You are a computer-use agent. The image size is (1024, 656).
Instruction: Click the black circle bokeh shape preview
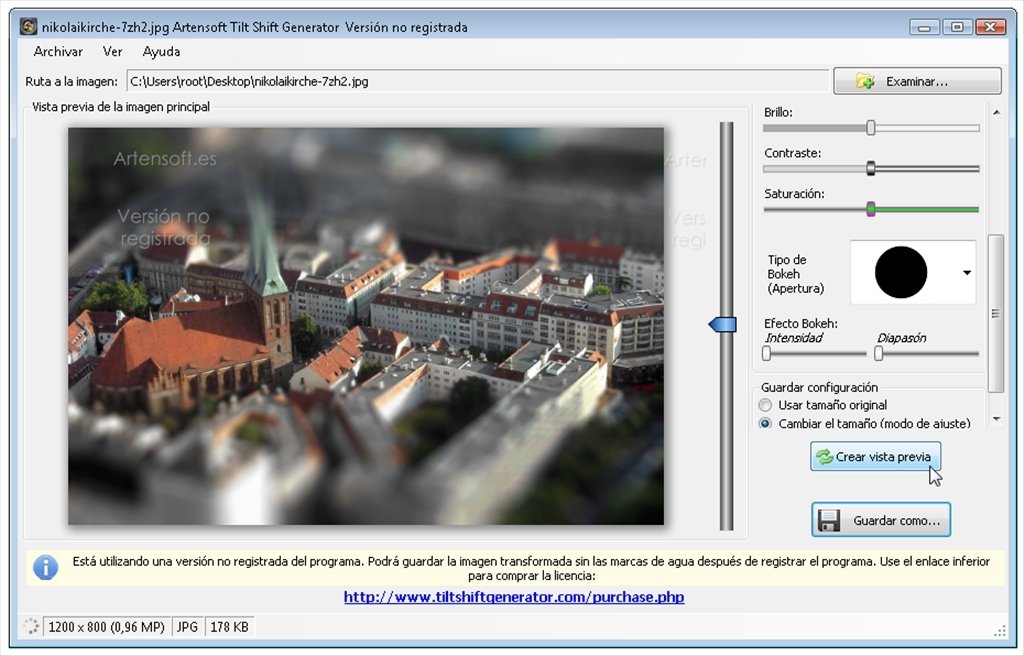pos(901,272)
